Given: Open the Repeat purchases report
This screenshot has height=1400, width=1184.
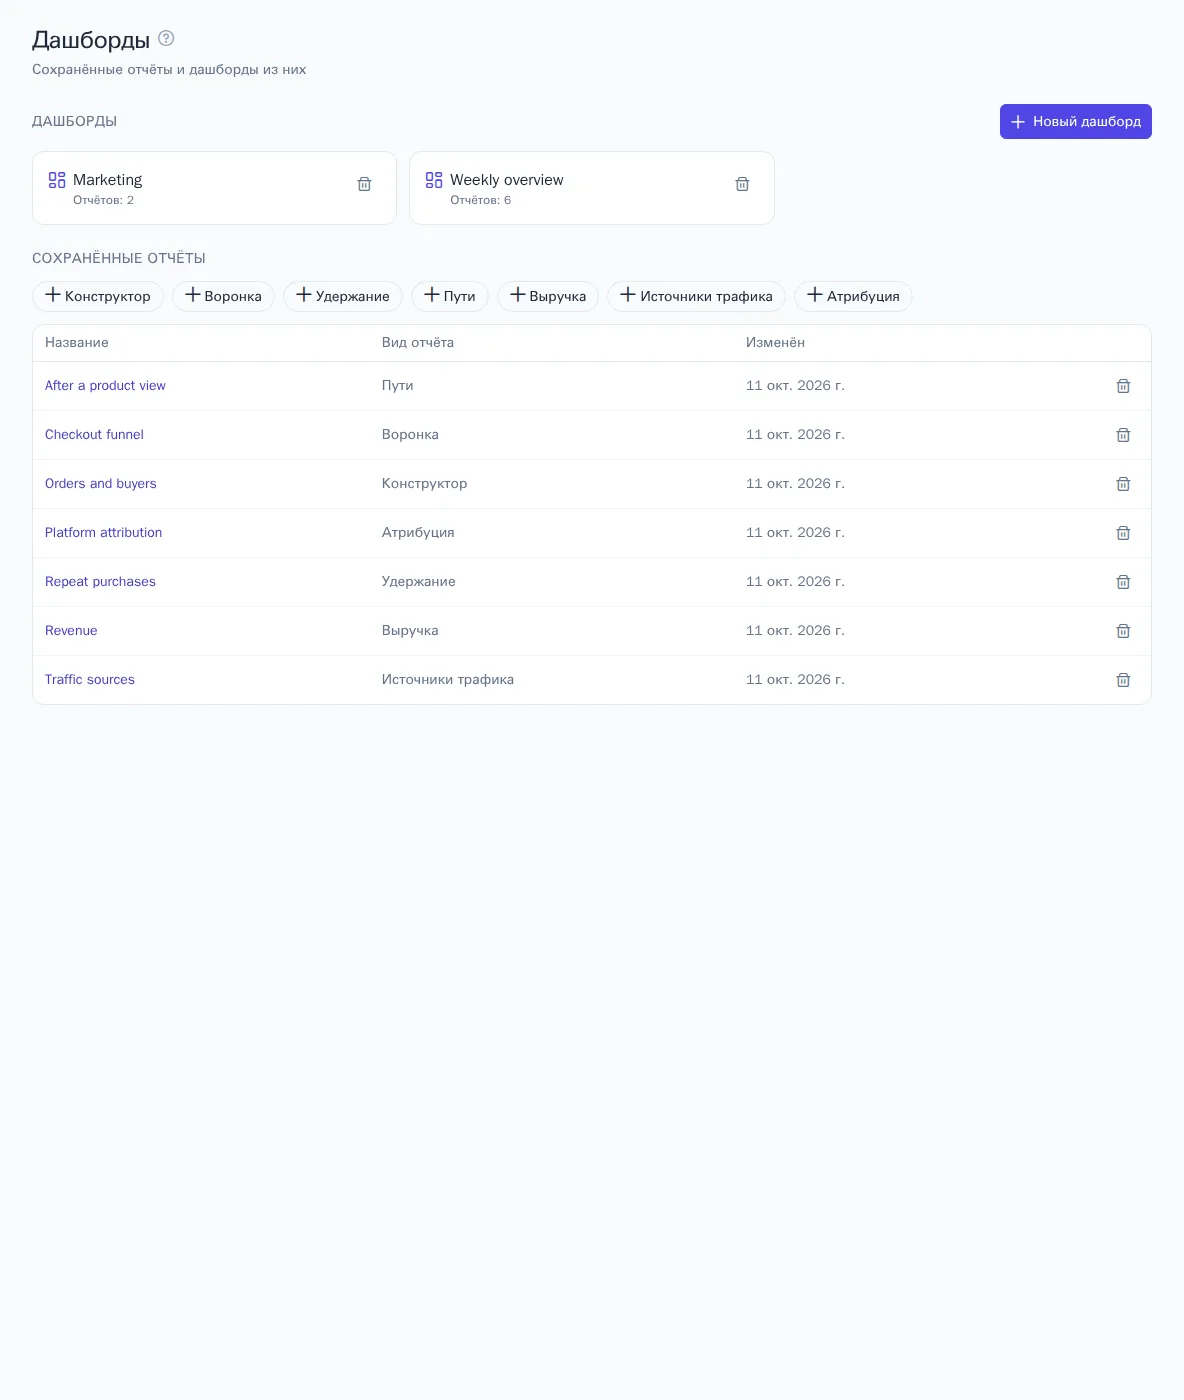Looking at the screenshot, I should (x=100, y=582).
